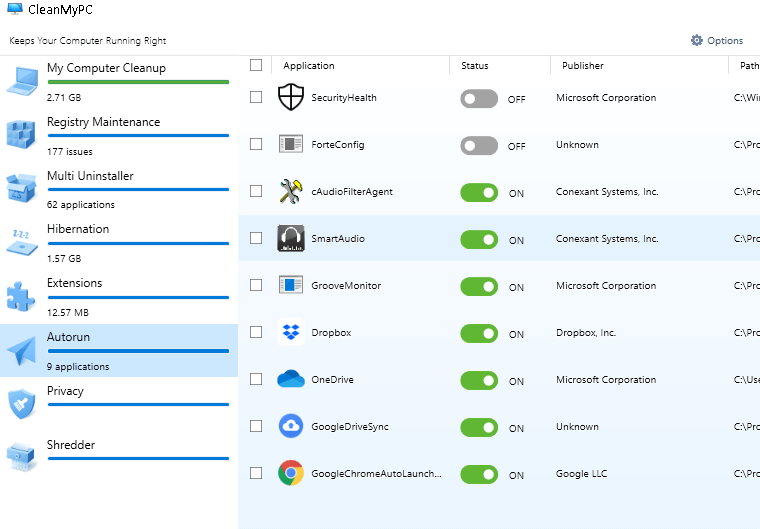
Task: Click the Extensions puzzle piece icon
Action: tap(21, 296)
